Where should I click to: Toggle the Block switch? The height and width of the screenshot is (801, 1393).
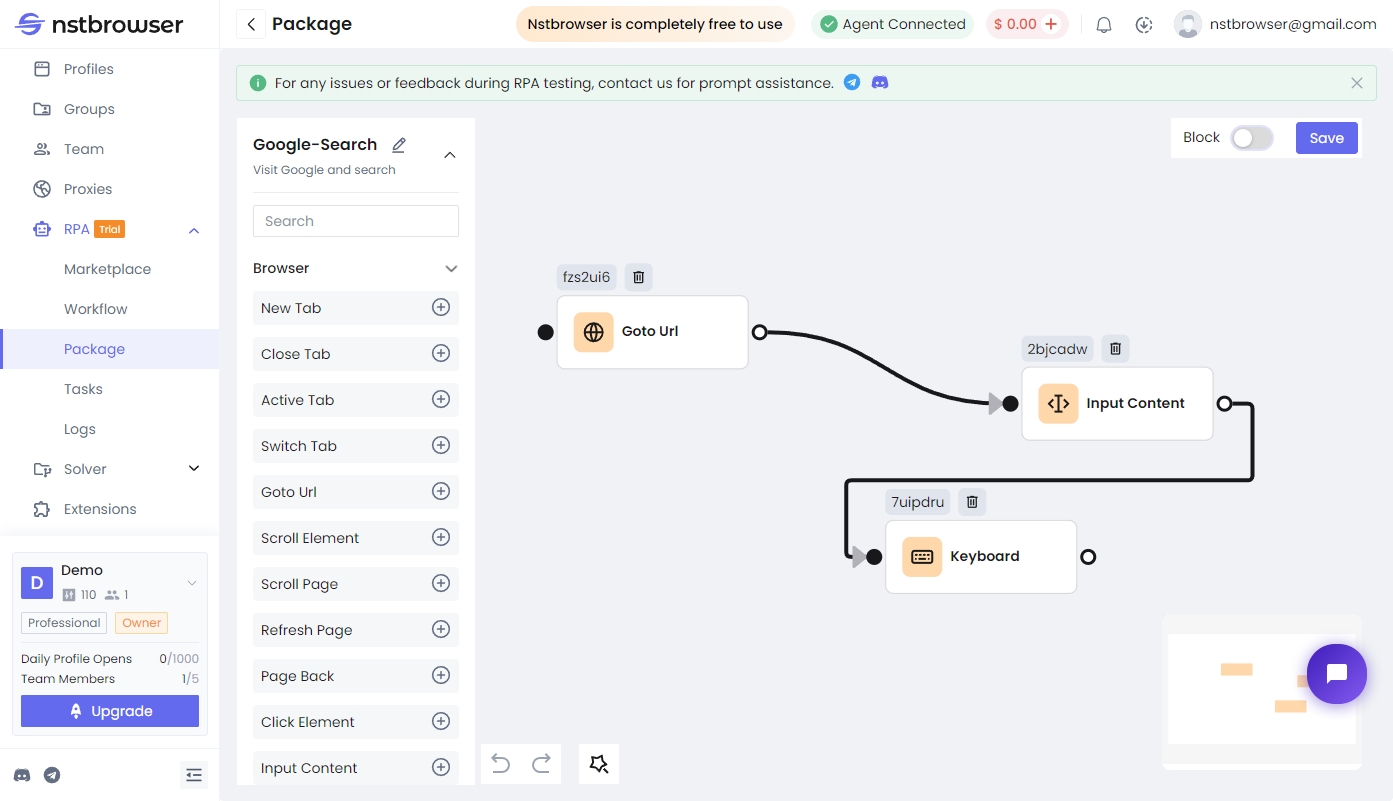point(1252,138)
